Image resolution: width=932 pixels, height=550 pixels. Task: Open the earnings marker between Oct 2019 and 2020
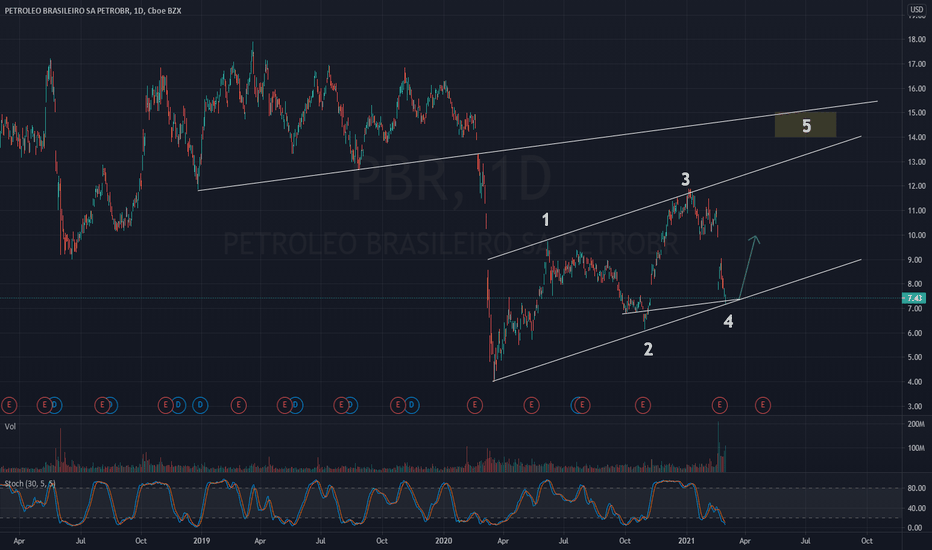pyautogui.click(x=398, y=406)
